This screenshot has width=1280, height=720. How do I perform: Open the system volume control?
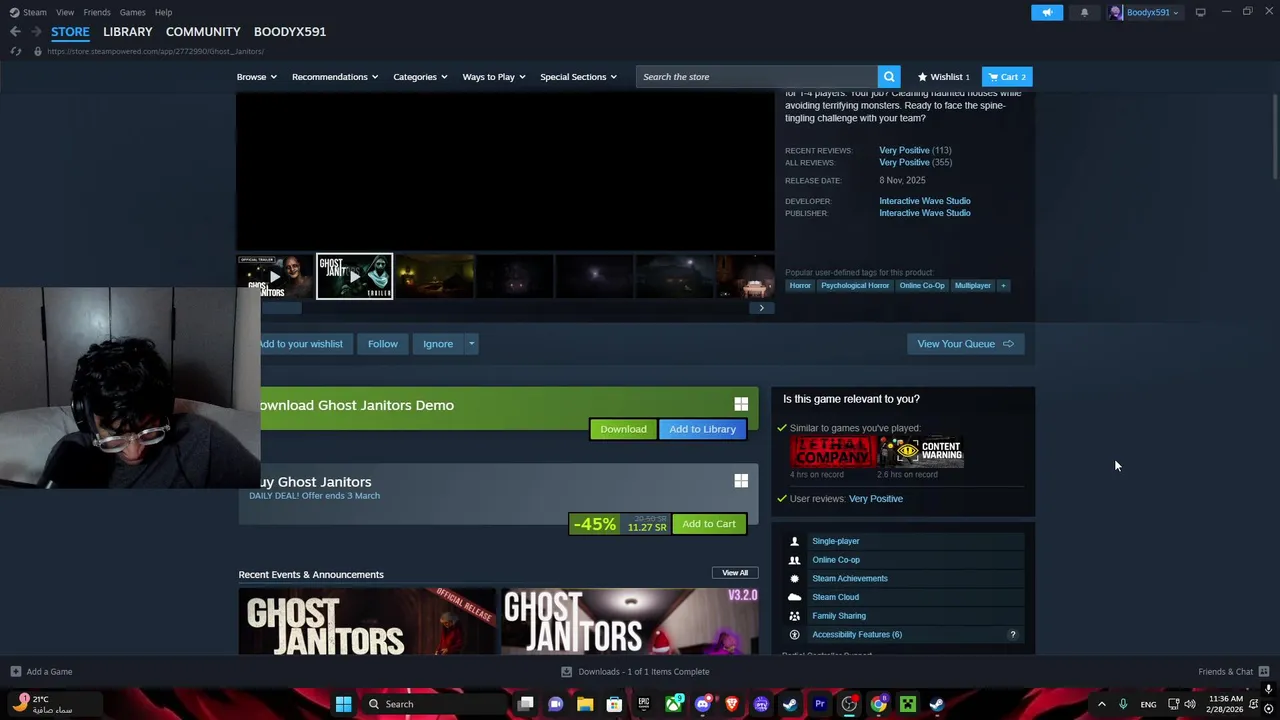(x=1189, y=704)
